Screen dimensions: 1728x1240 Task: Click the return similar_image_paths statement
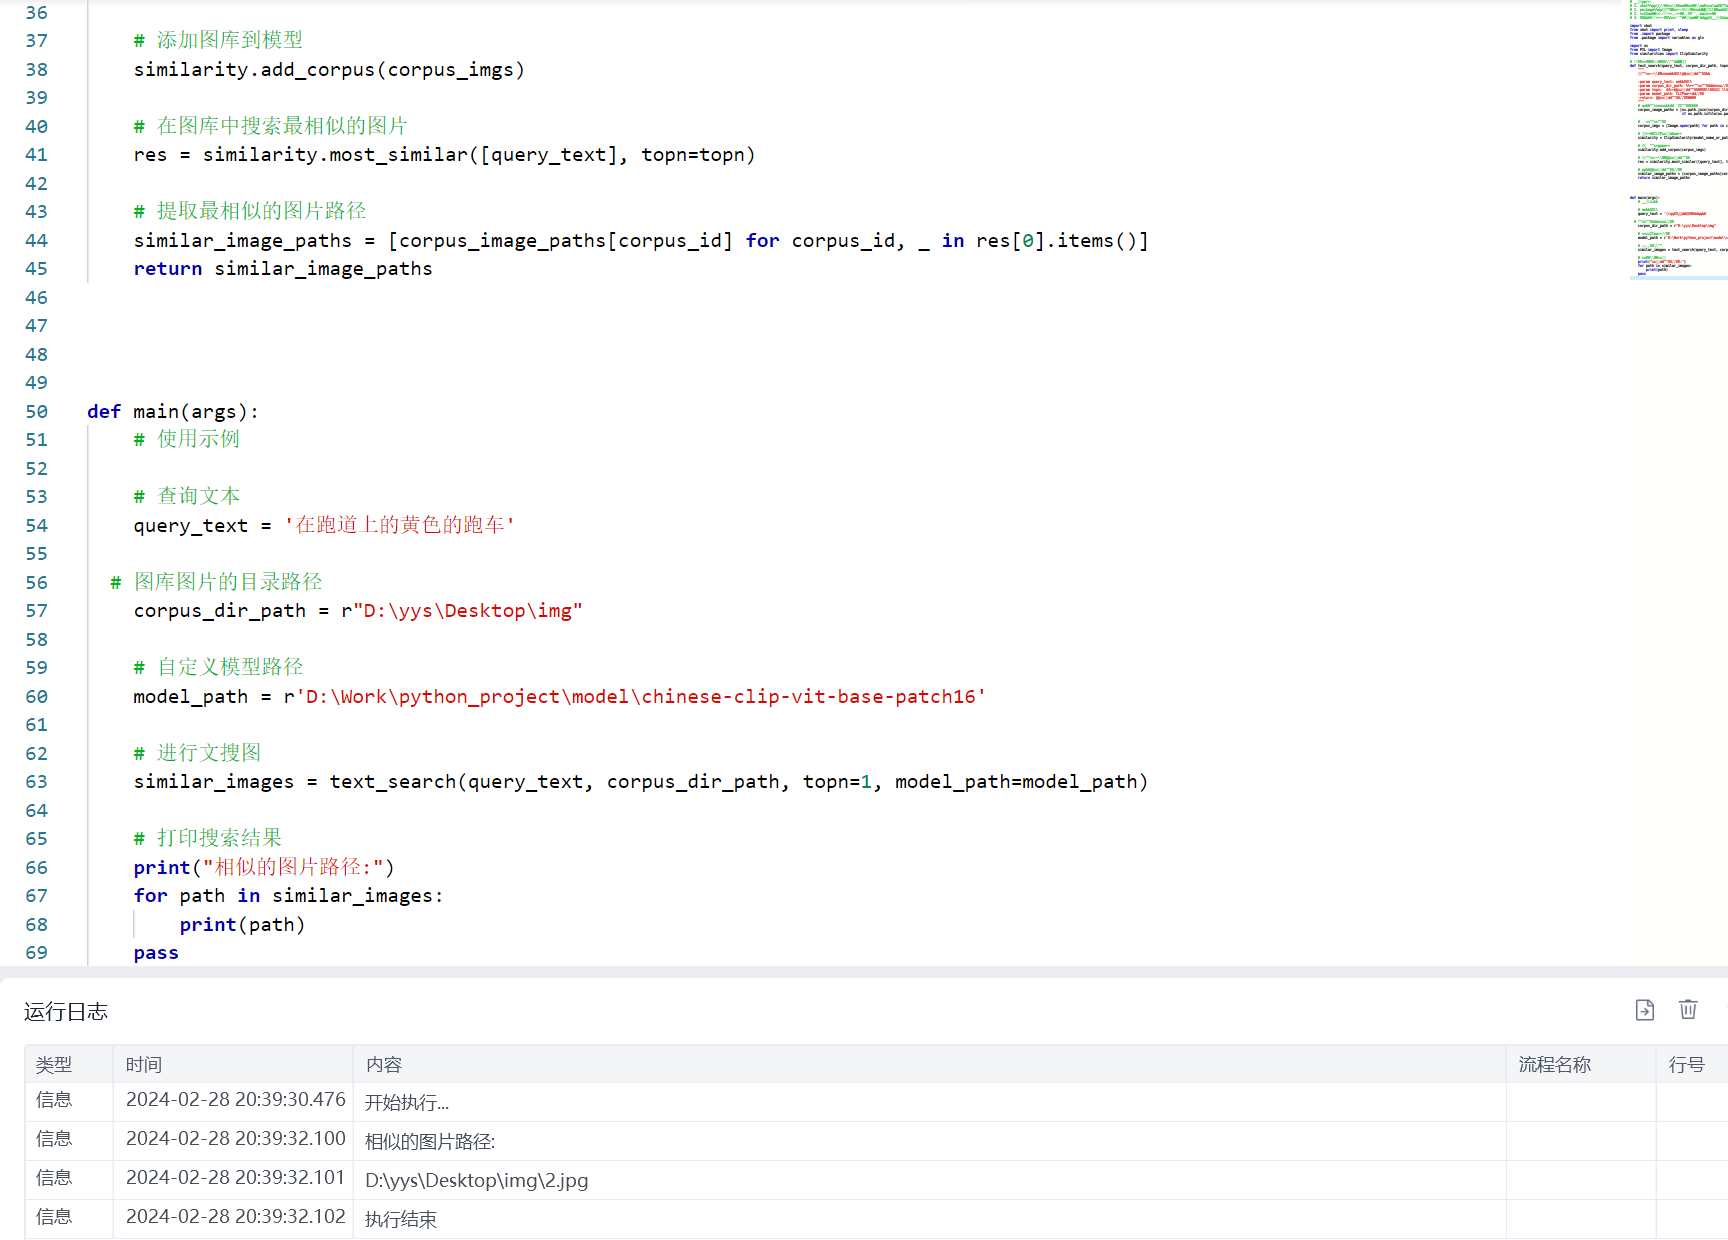point(283,269)
